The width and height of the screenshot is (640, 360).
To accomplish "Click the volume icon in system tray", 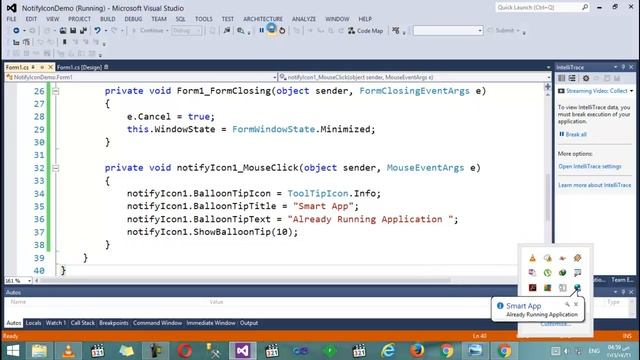I will [566, 351].
